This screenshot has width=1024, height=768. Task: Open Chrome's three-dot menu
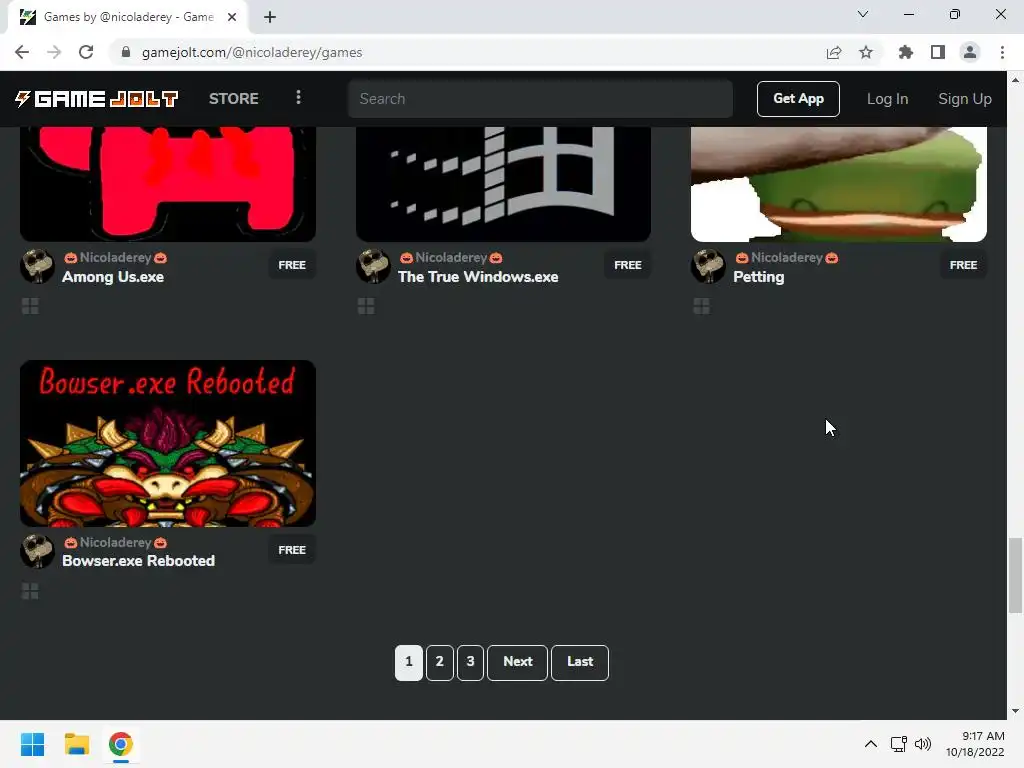pyautogui.click(x=1002, y=52)
